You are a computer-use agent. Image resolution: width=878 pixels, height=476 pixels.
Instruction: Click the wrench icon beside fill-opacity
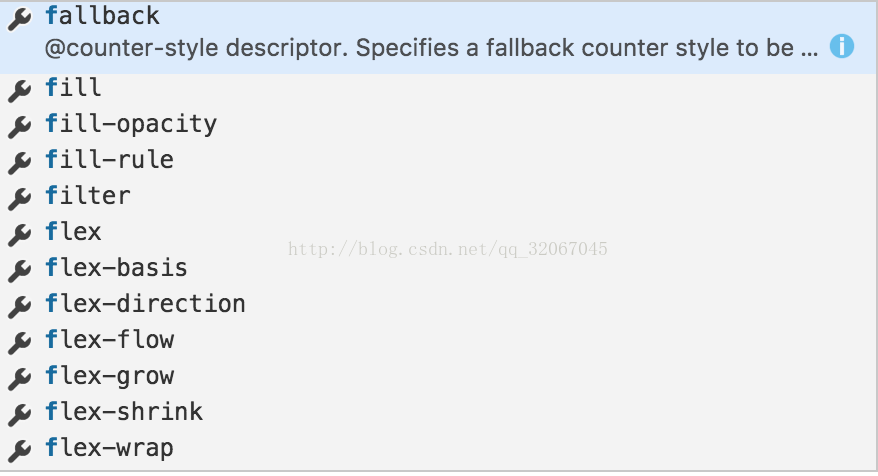20,127
